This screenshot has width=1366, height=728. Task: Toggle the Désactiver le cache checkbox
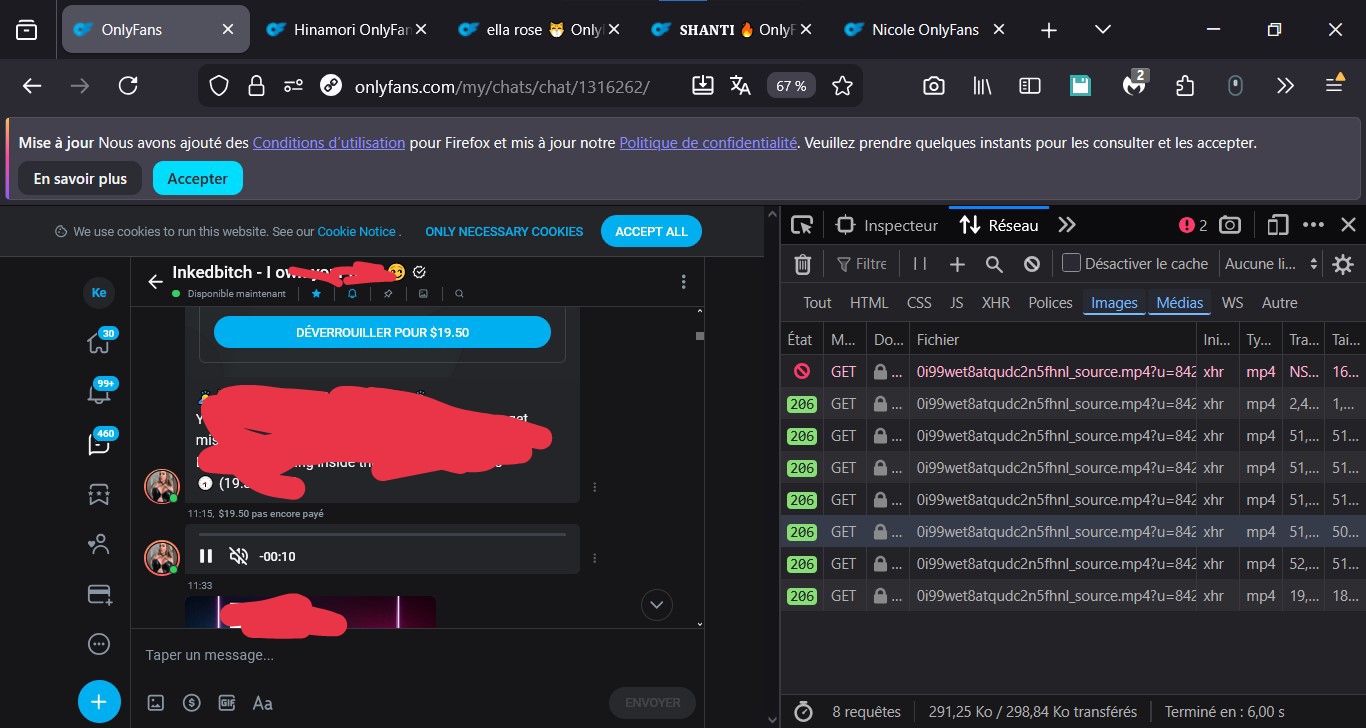click(x=1071, y=264)
